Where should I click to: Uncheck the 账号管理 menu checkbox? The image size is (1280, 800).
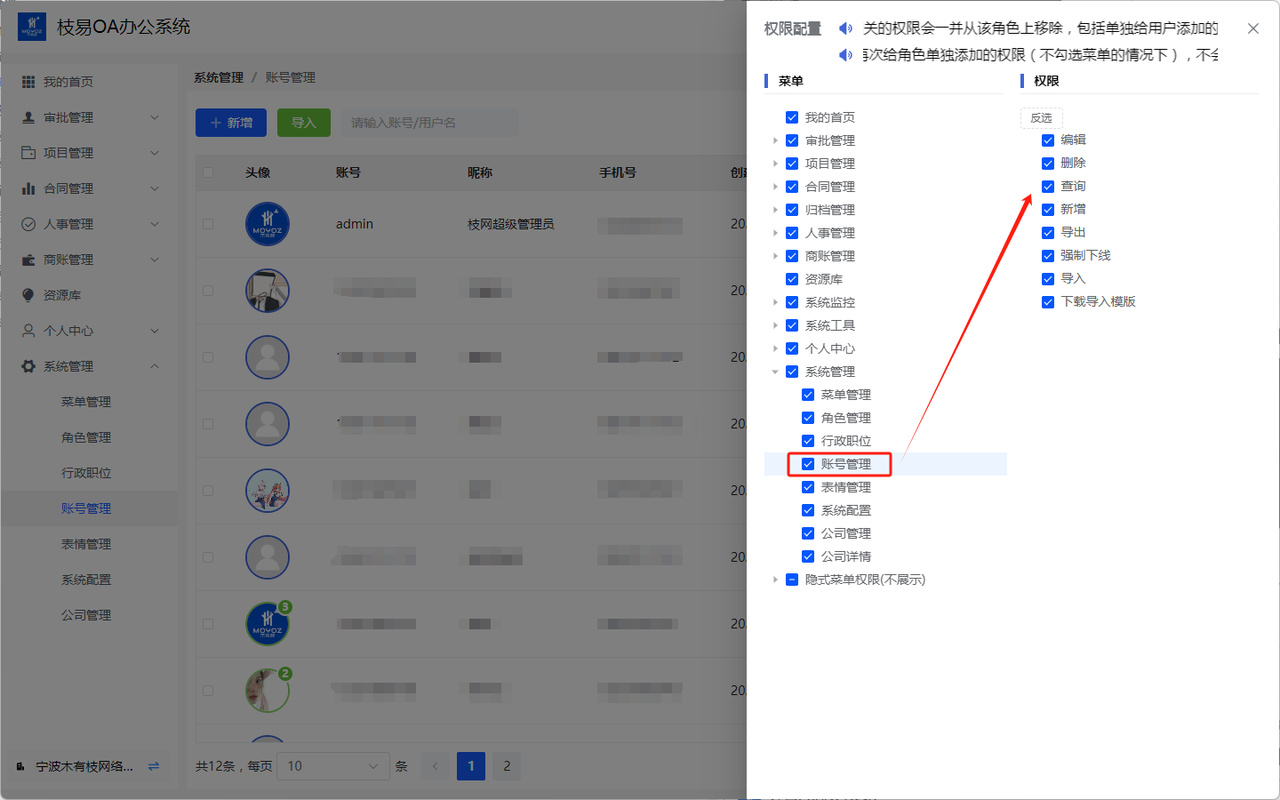pyautogui.click(x=808, y=464)
